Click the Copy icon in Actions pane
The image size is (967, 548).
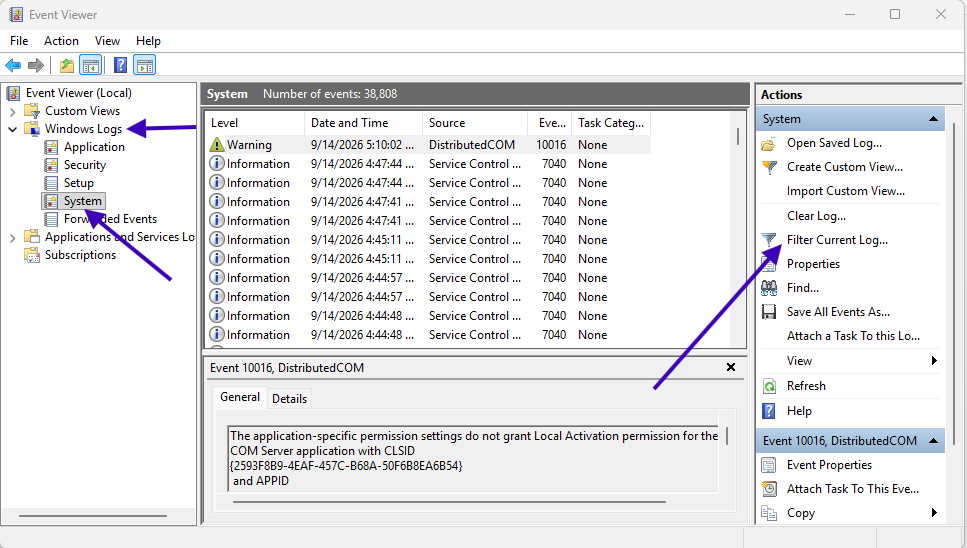click(769, 513)
